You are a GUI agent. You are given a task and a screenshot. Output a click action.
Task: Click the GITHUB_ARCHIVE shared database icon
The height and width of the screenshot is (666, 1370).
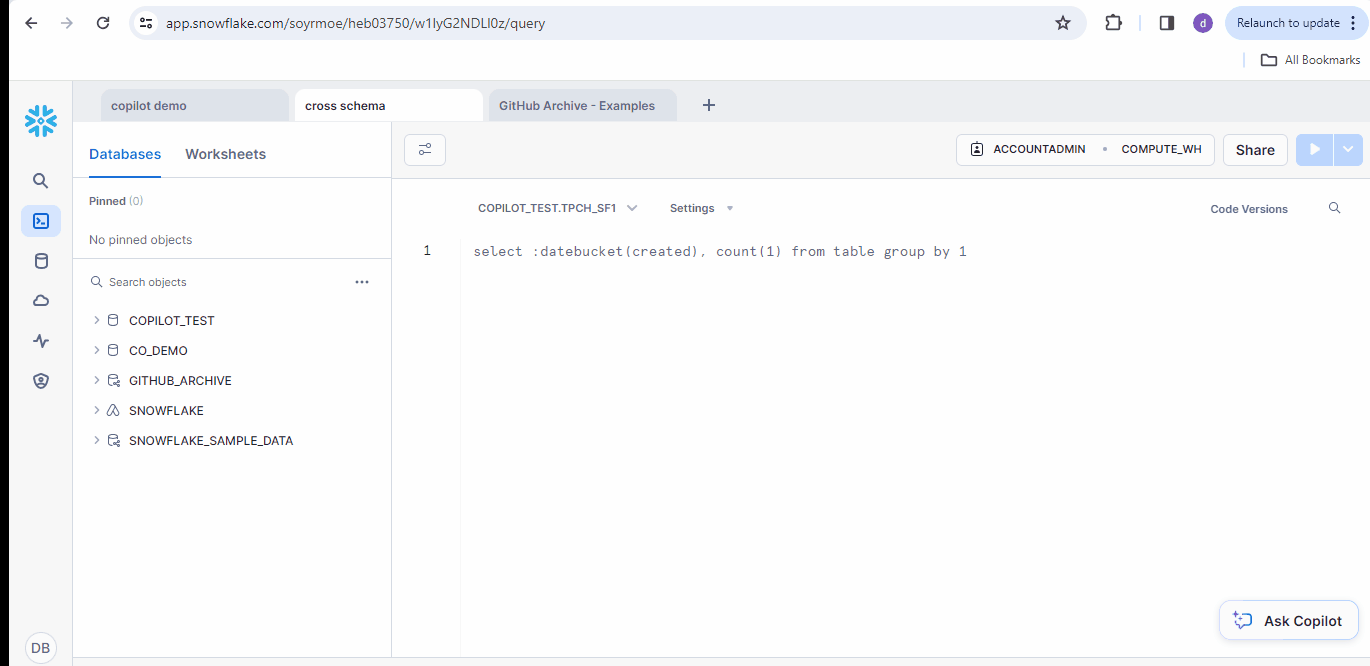(113, 381)
